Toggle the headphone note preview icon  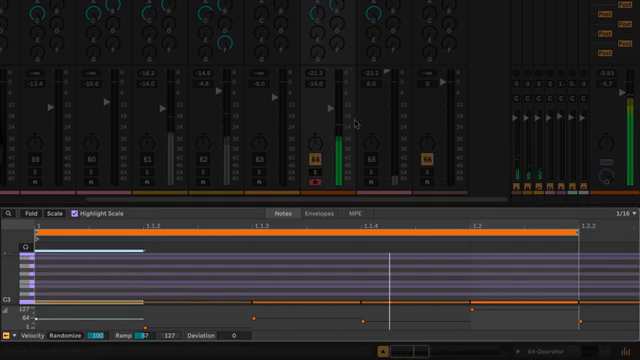point(25,247)
